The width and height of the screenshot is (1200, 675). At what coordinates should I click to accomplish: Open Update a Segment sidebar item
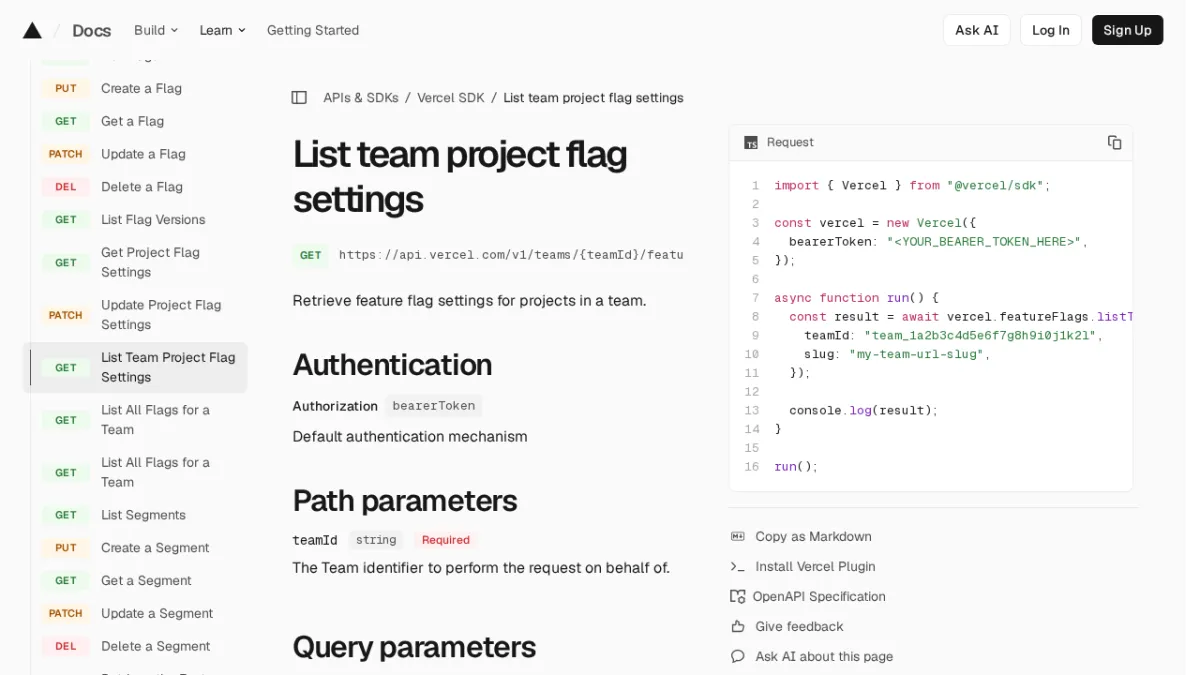[x=135, y=614]
